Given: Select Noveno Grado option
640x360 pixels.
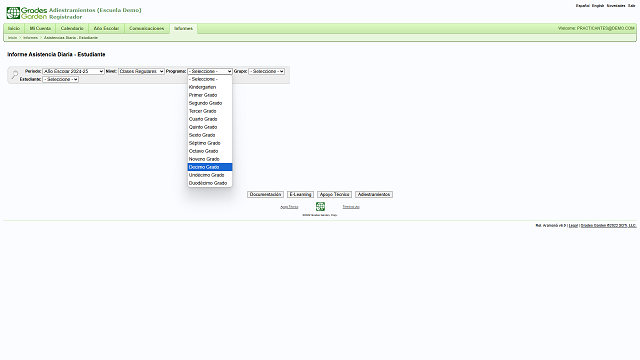Looking at the screenshot, I should click(210, 159).
